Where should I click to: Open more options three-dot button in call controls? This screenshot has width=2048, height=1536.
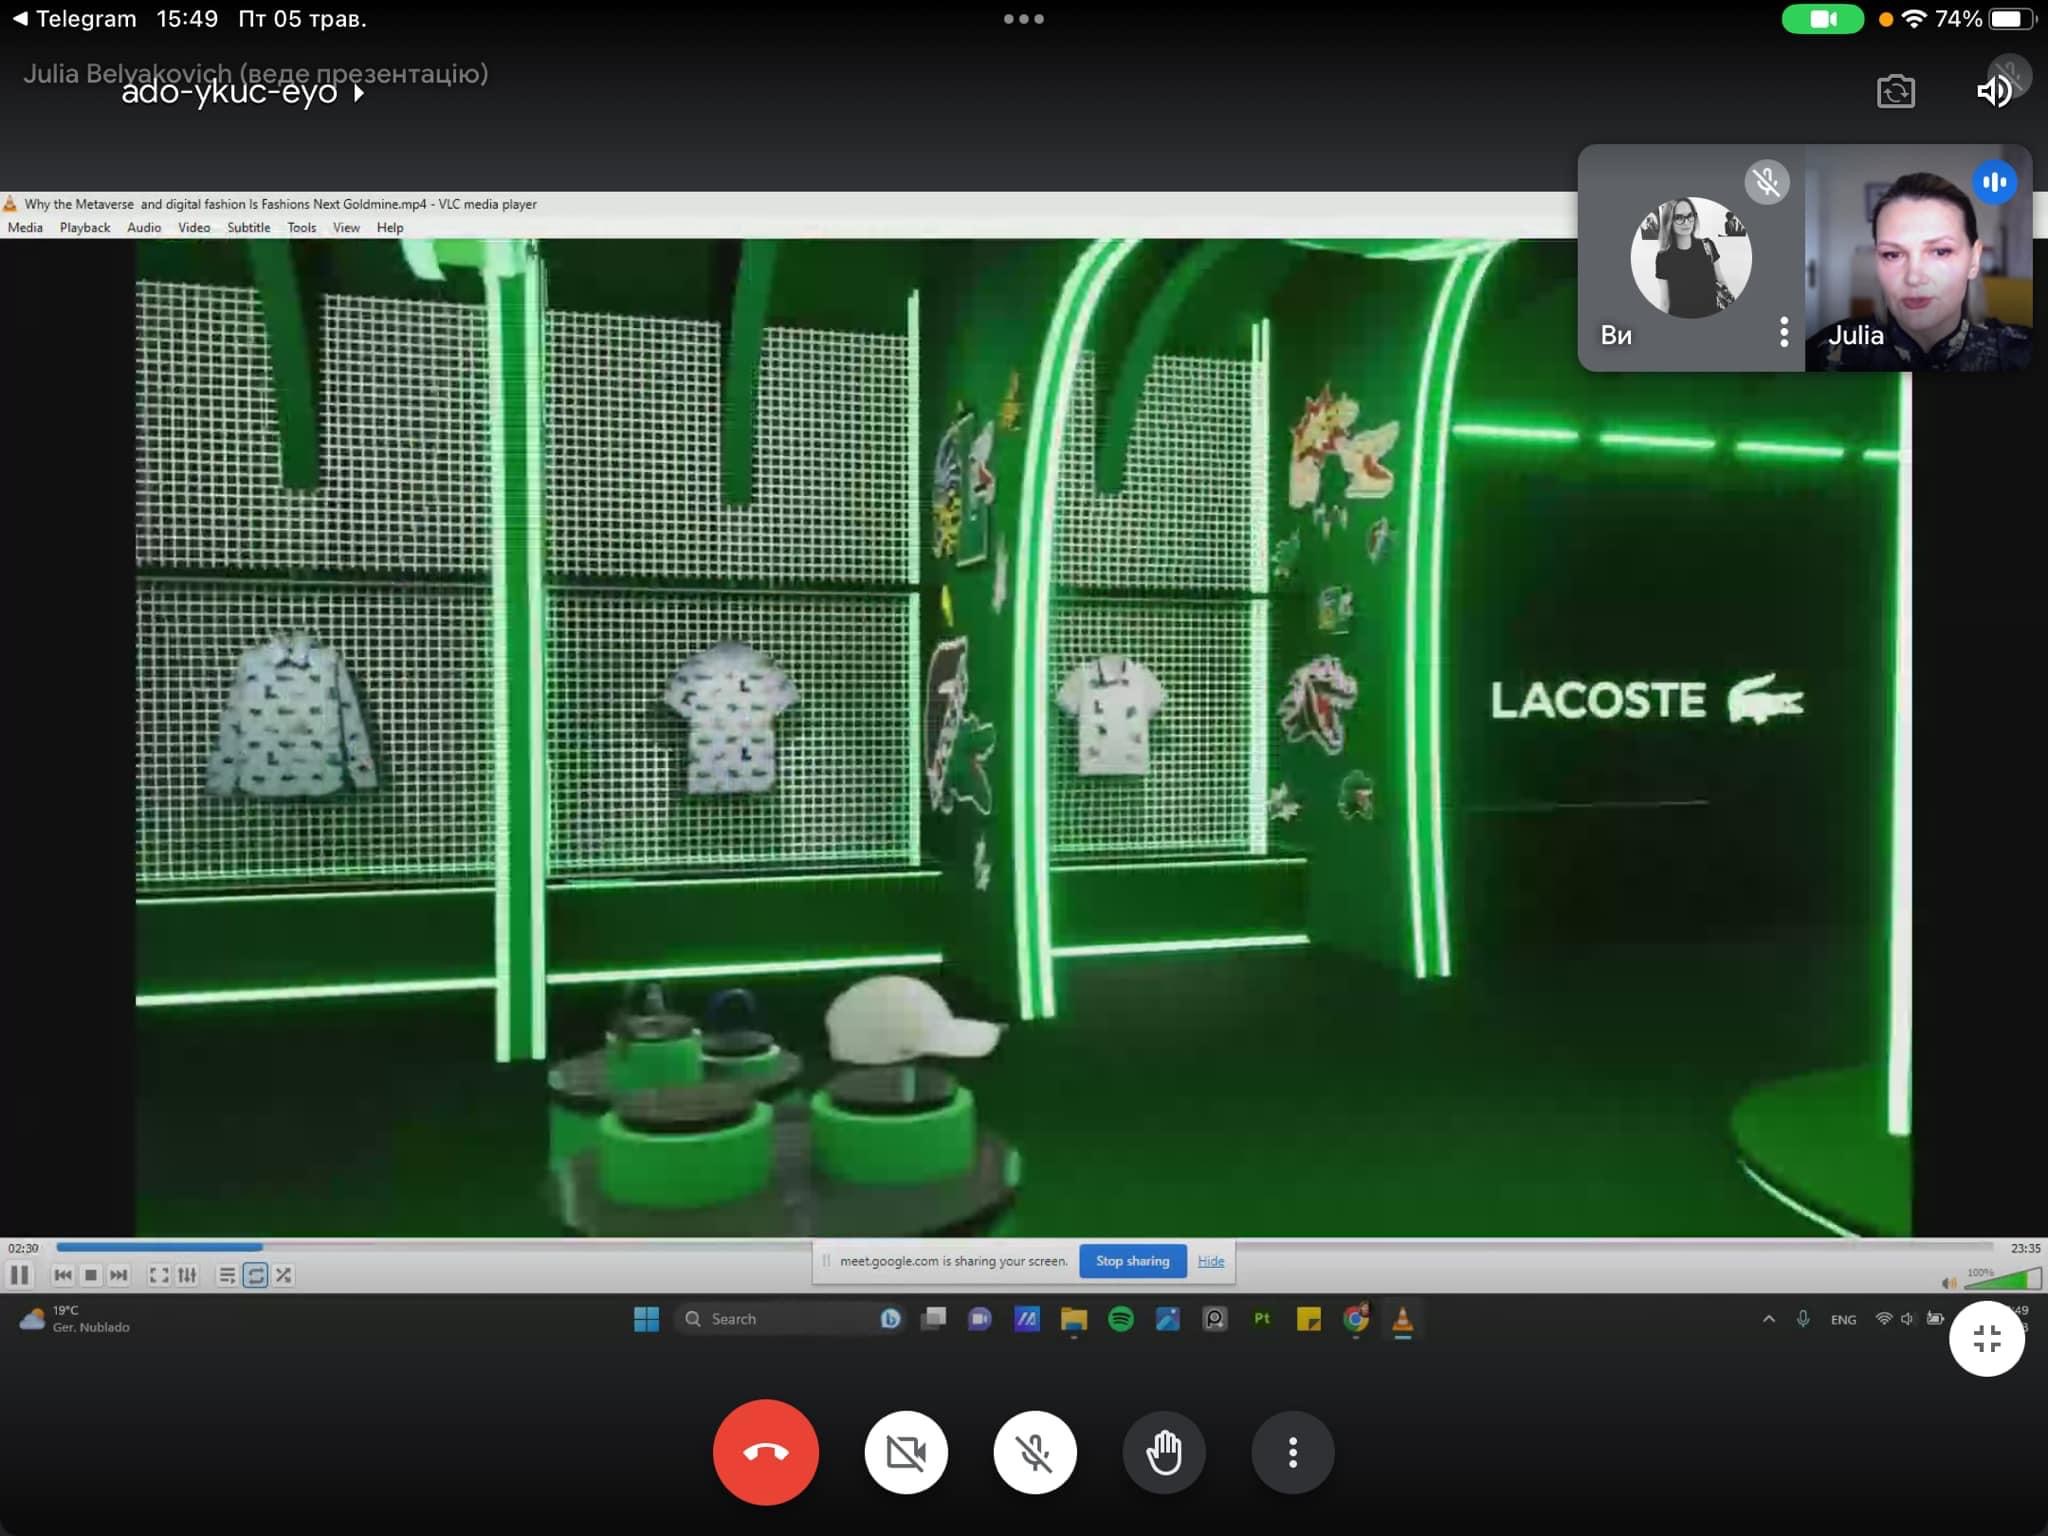tap(1293, 1452)
